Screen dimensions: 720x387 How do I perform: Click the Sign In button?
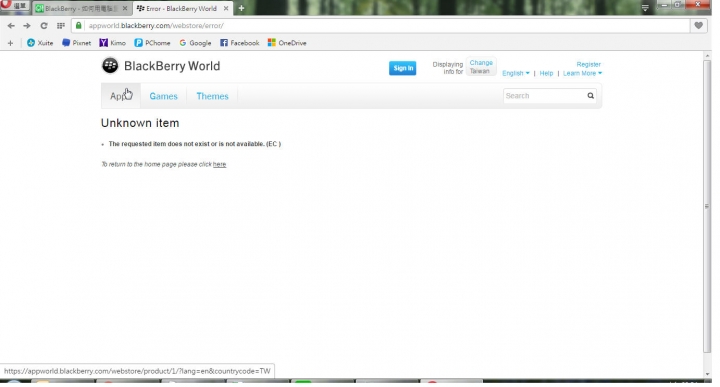(403, 68)
